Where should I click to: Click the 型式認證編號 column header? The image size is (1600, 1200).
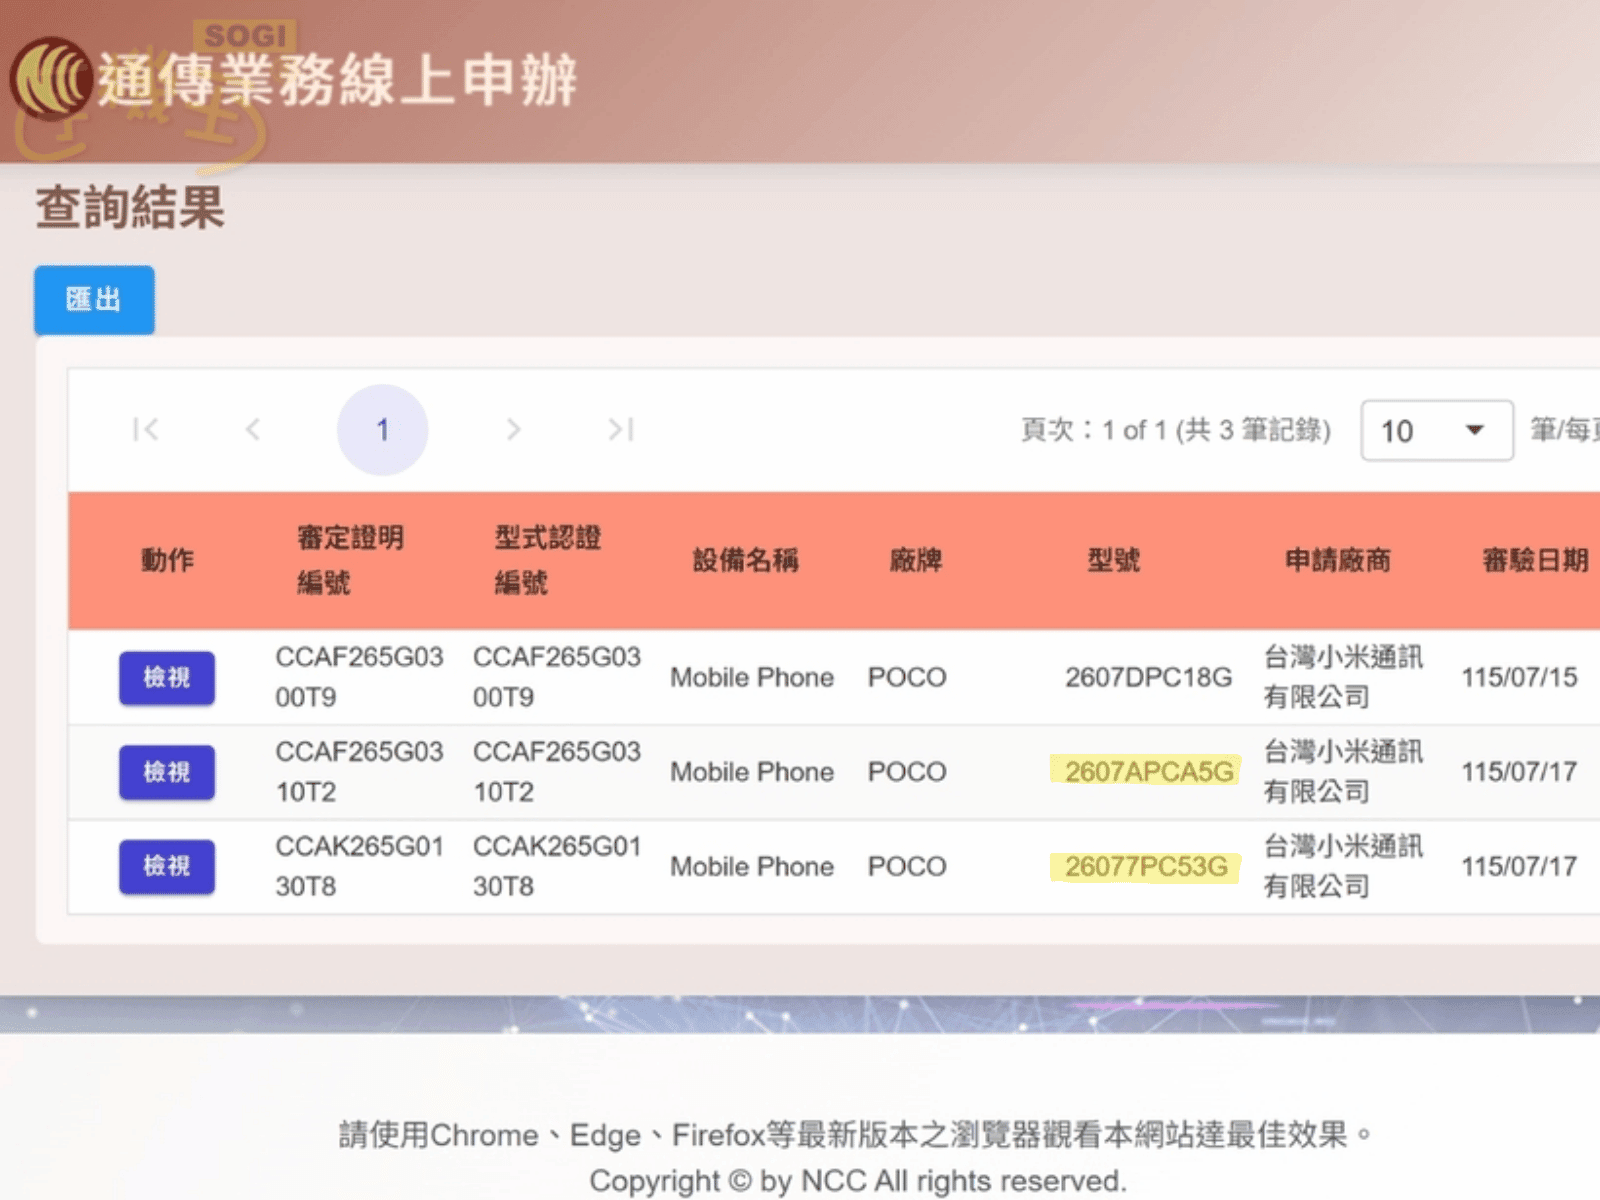(548, 560)
